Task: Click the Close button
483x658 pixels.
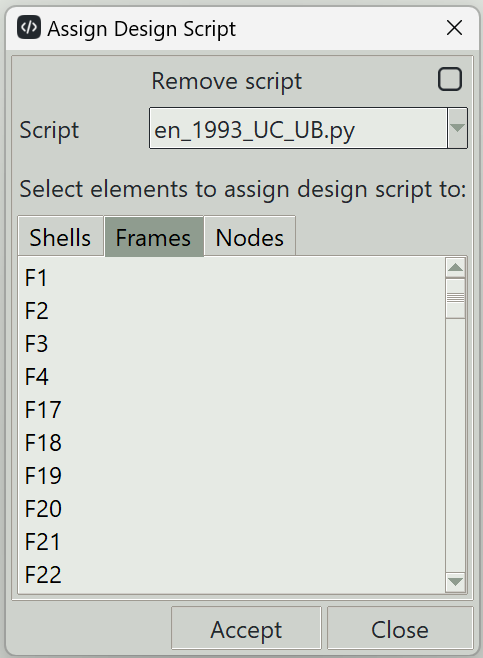Action: 400,628
